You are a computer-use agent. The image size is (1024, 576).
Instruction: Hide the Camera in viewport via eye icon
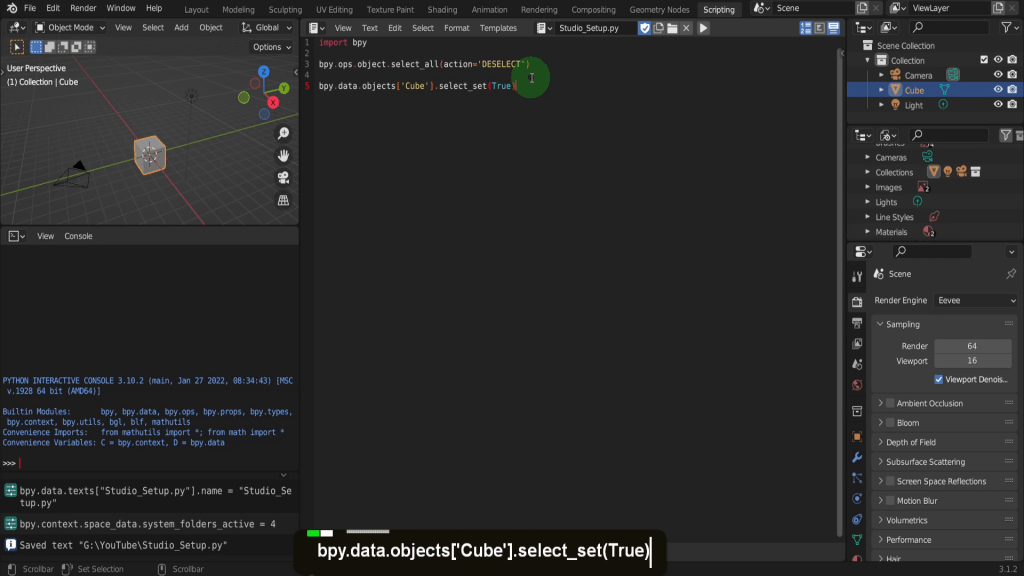pos(997,75)
